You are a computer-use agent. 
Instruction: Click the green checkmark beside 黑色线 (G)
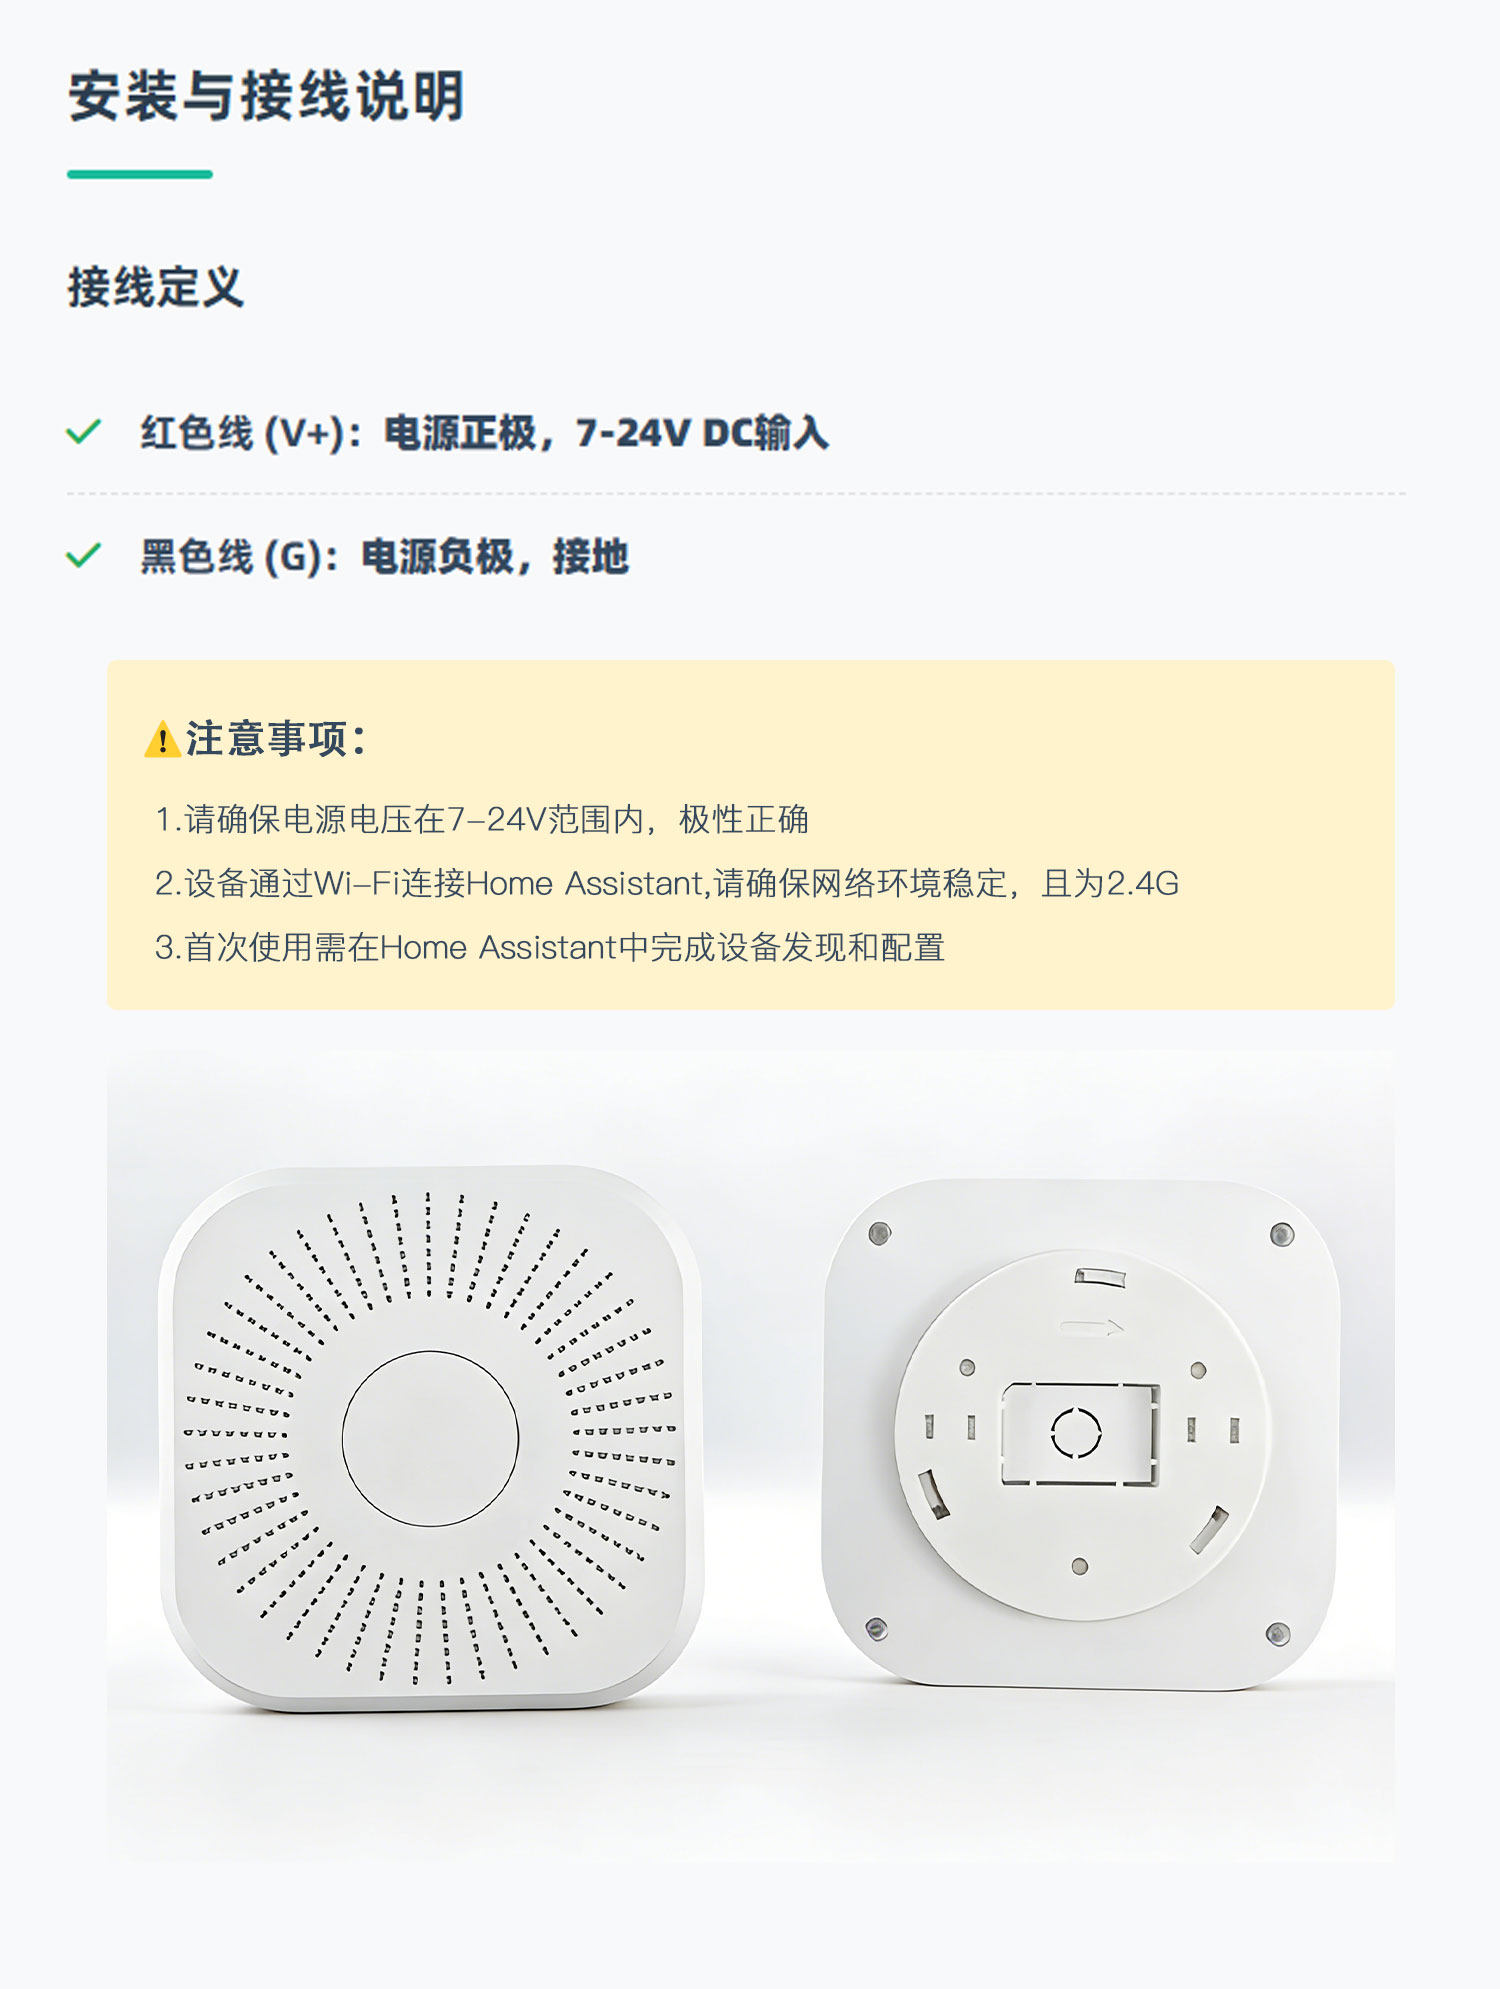click(83, 555)
